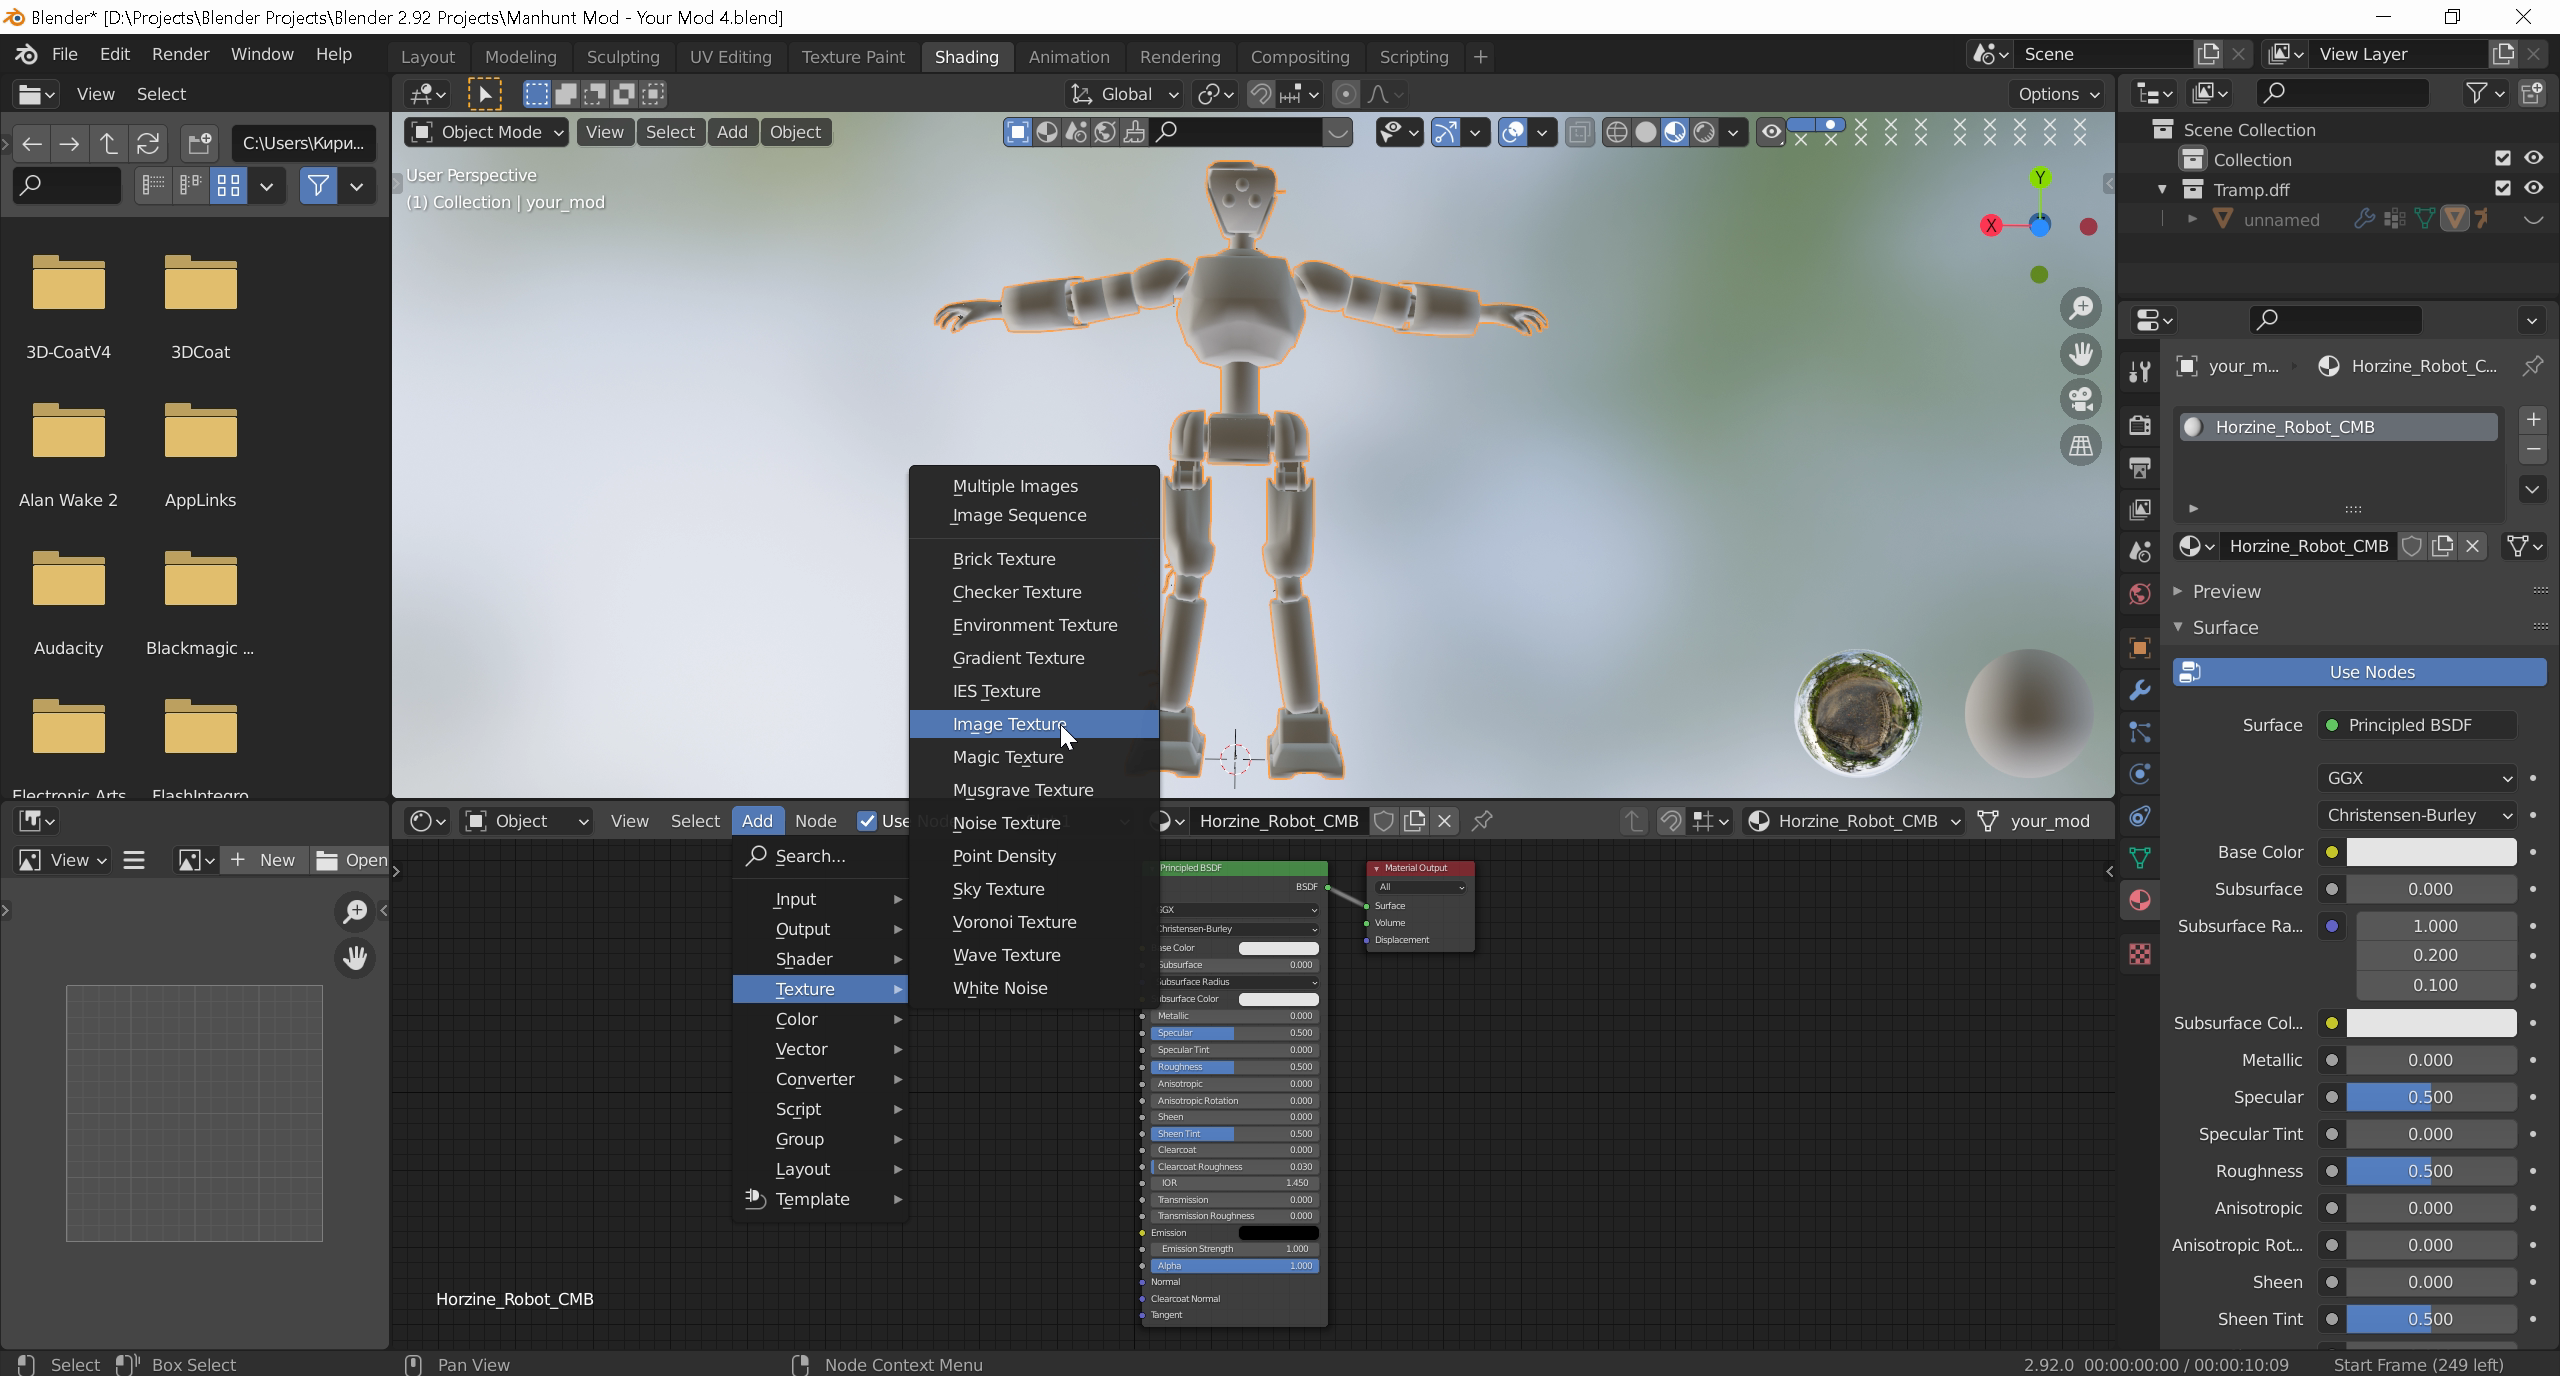The width and height of the screenshot is (2560, 1376).
Task: Uncheck the Collection exclude checkbox
Action: point(2503,158)
